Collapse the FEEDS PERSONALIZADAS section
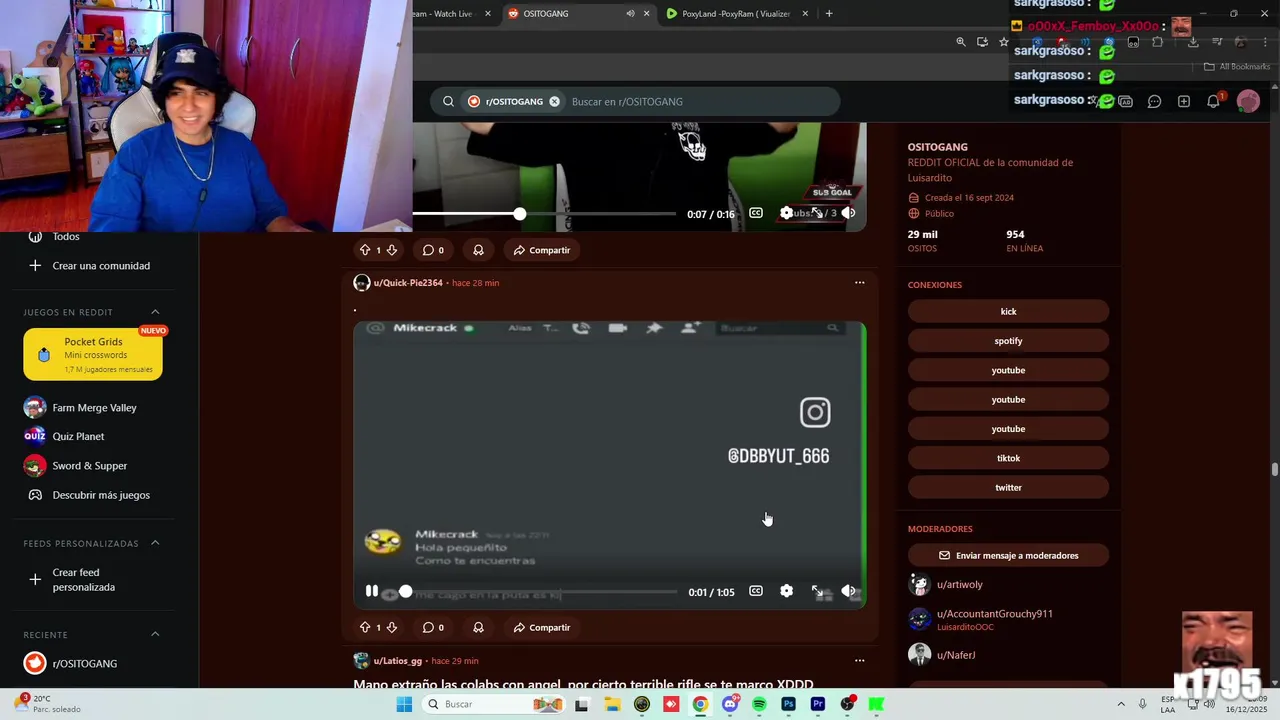This screenshot has height=720, width=1280. (x=155, y=543)
